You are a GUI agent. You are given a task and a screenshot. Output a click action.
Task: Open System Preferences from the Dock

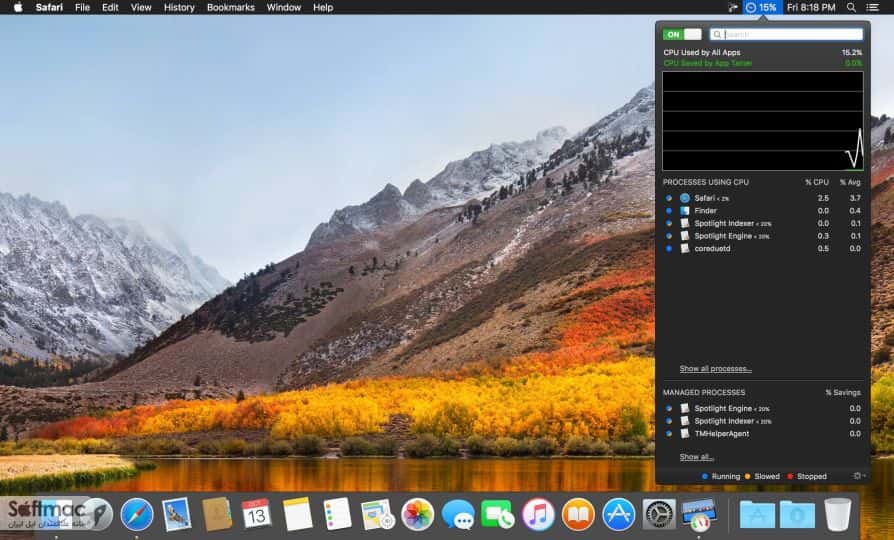coord(659,514)
